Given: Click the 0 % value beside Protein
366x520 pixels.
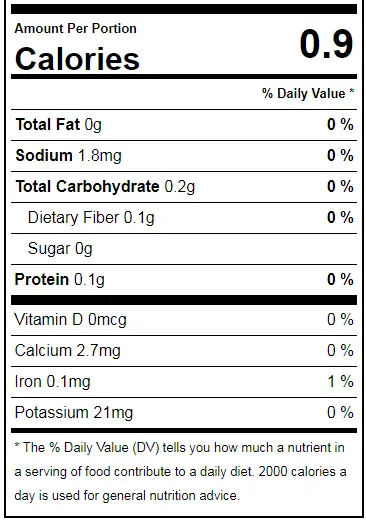Looking at the screenshot, I should pos(340,279).
